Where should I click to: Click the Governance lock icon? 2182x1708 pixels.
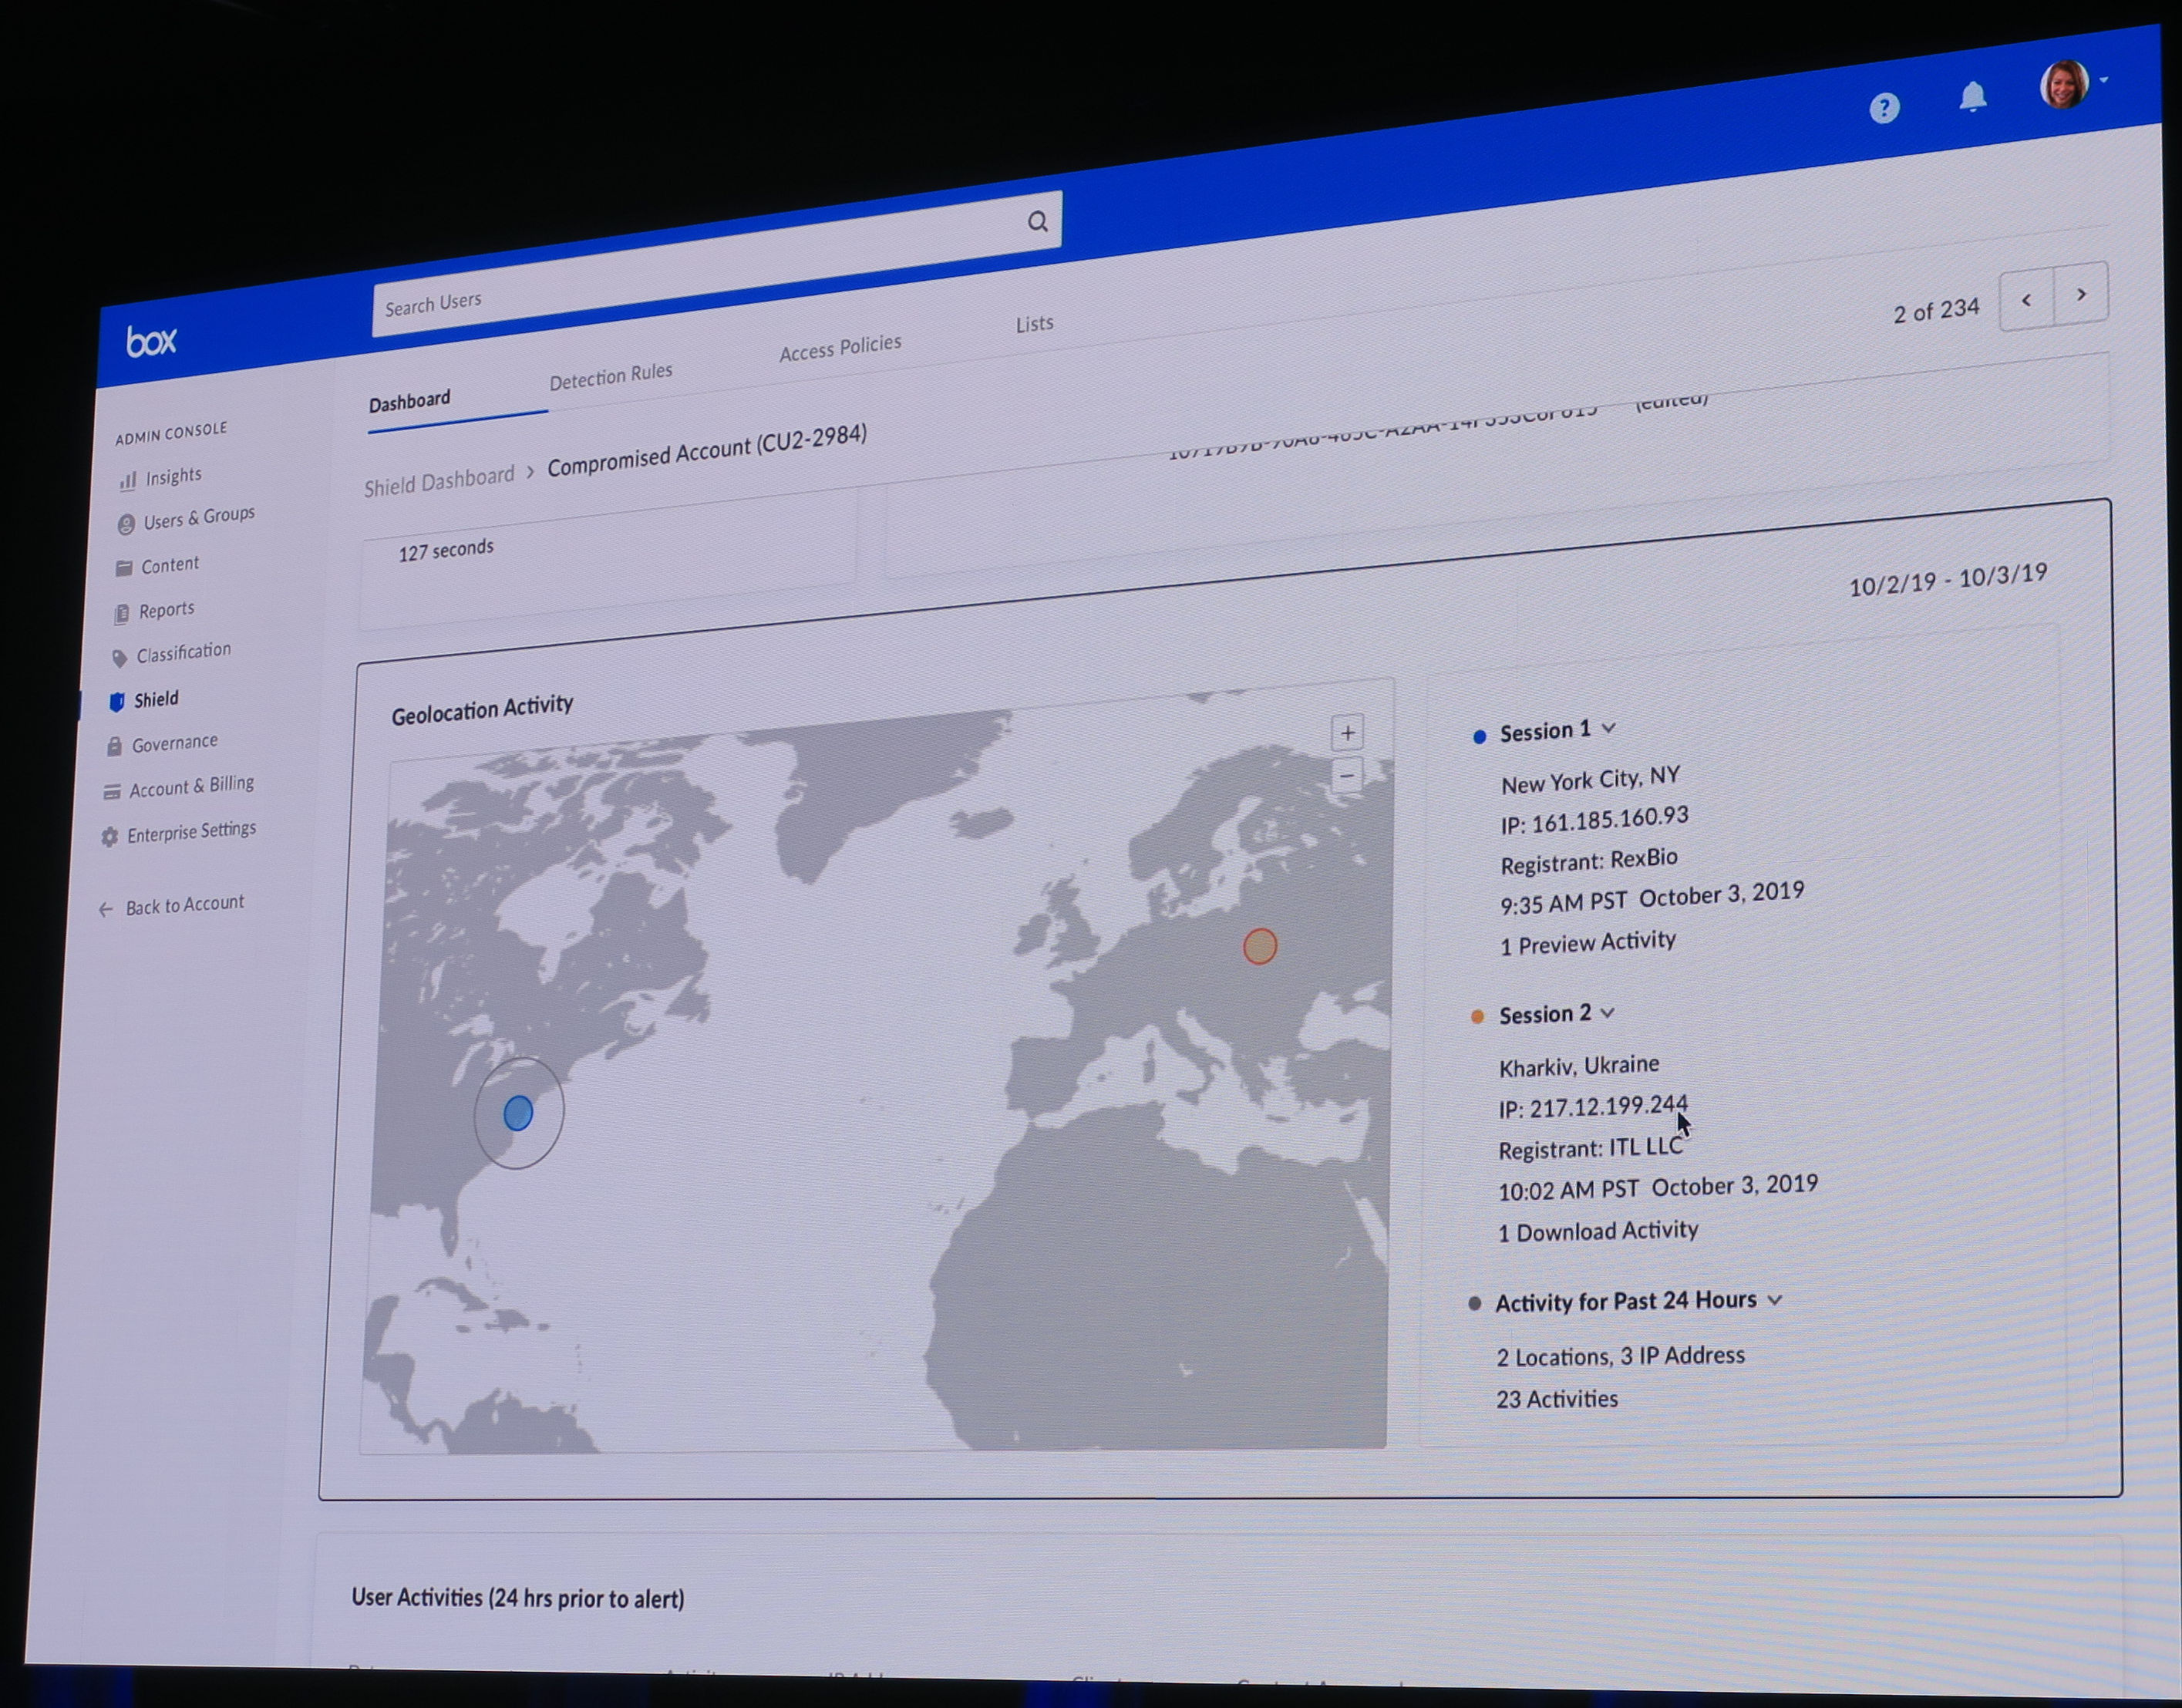114,746
